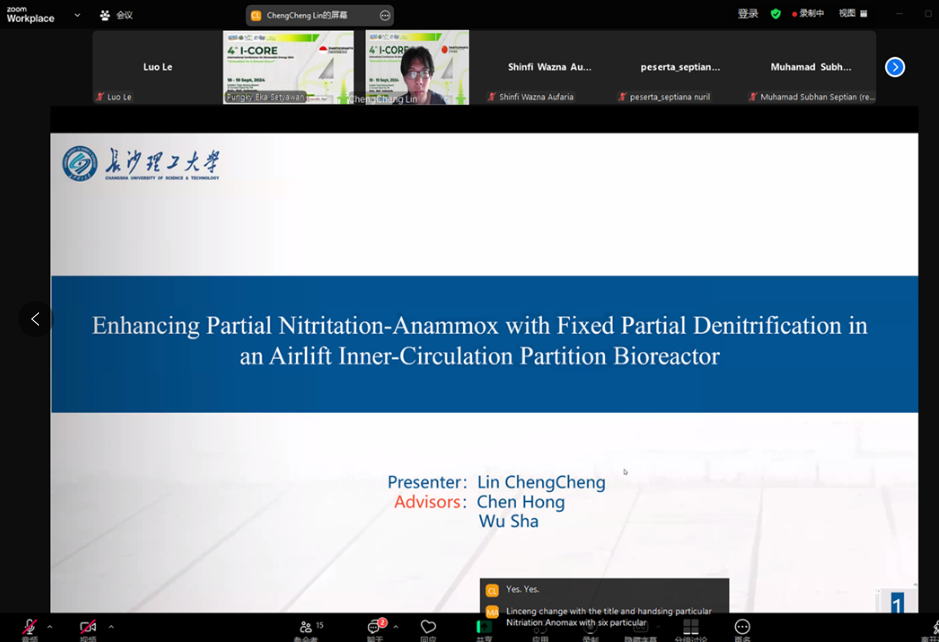Open the 会议 meeting tab

pyautogui.click(x=117, y=15)
